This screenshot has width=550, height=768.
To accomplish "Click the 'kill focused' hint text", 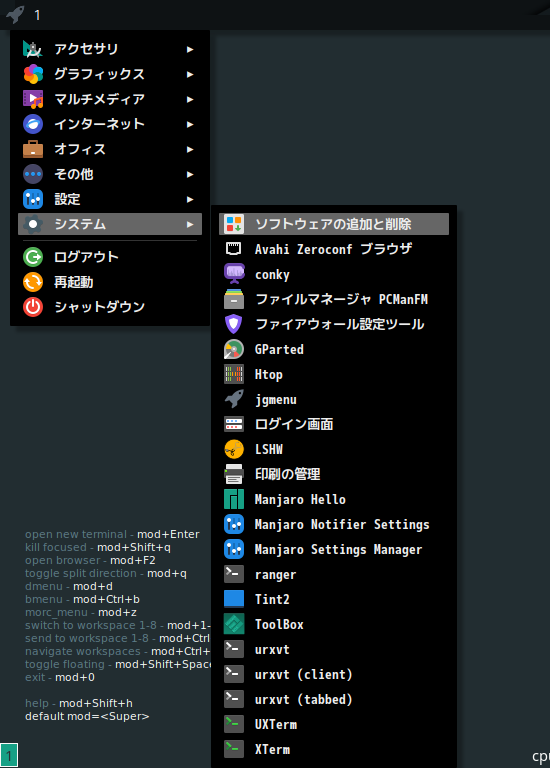I will pyautogui.click(x=56, y=547).
